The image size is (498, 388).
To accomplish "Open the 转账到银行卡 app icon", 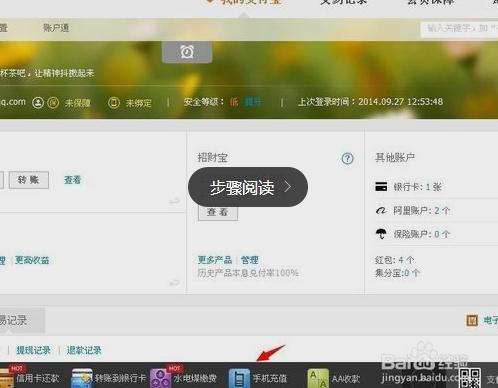I will click(x=82, y=378).
